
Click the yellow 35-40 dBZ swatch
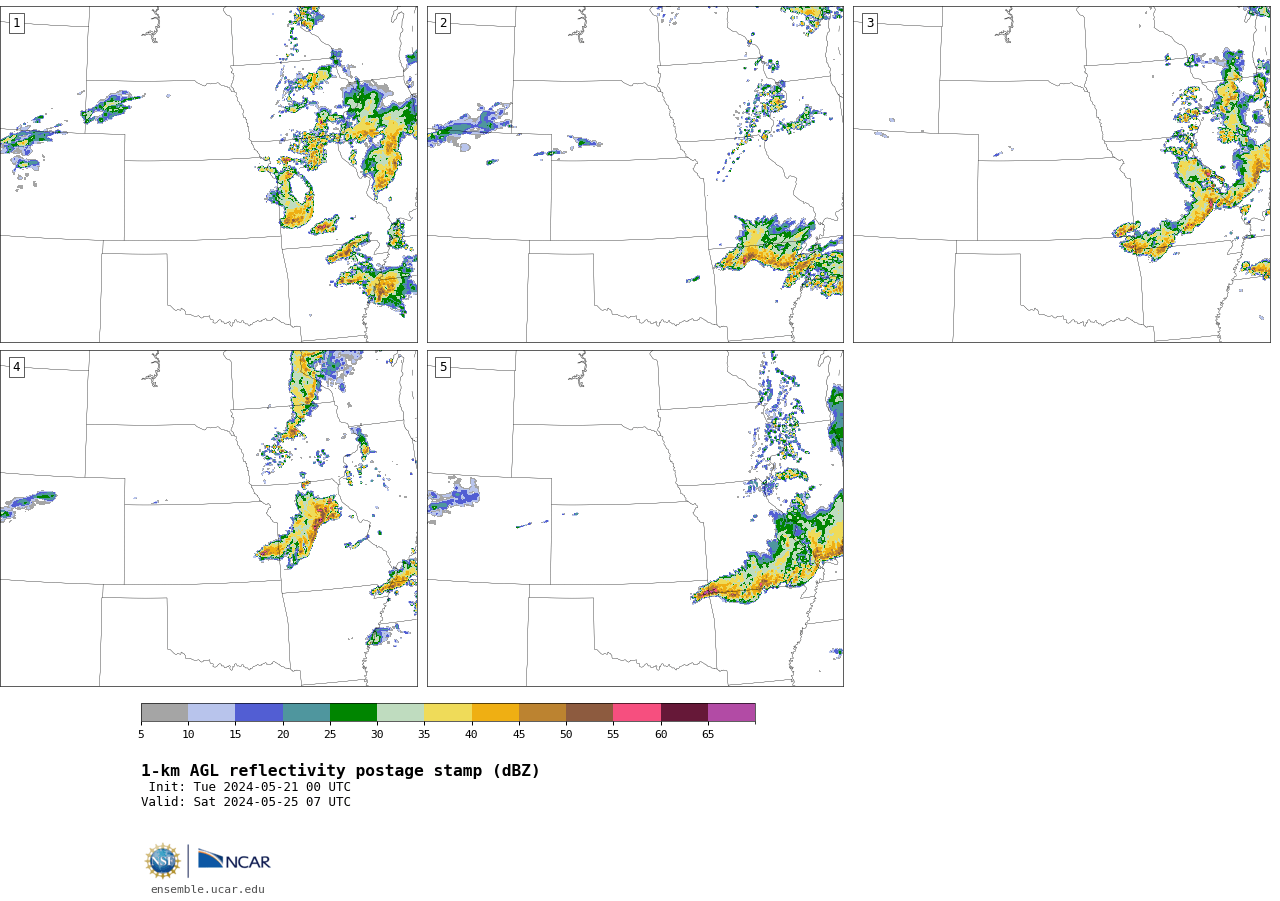click(x=448, y=713)
